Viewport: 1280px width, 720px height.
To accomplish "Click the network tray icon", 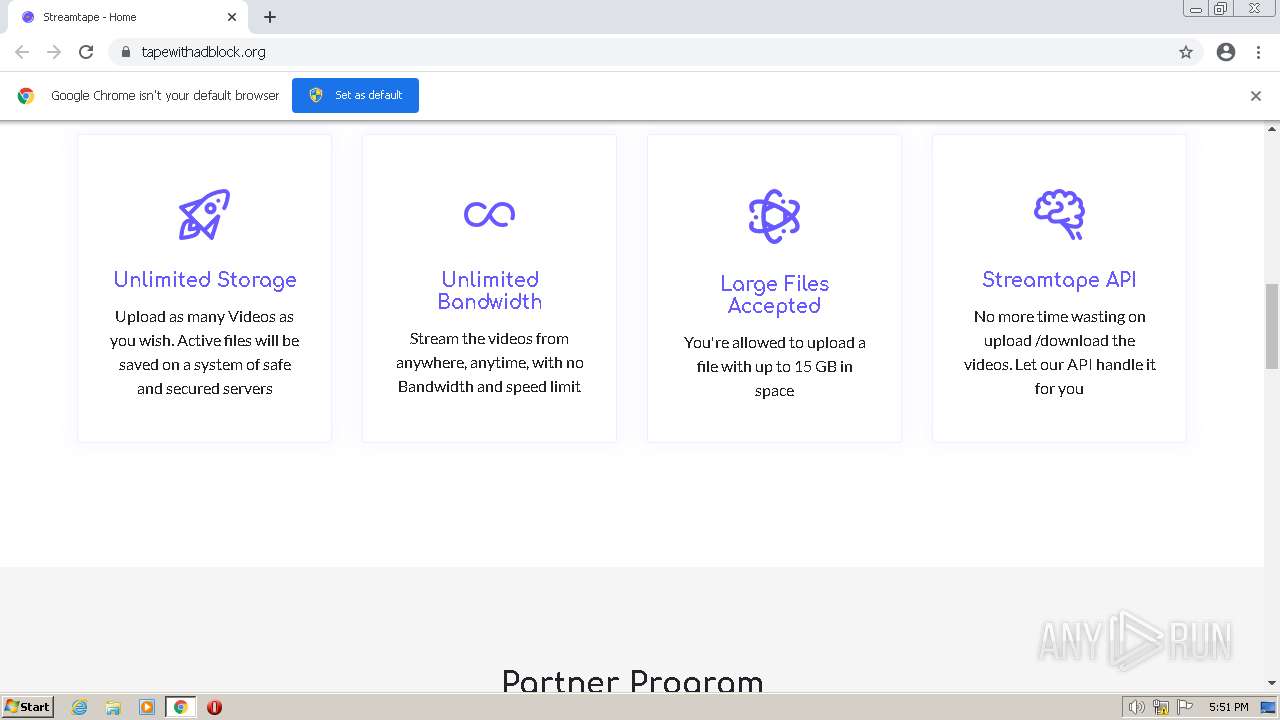I will [x=1161, y=707].
